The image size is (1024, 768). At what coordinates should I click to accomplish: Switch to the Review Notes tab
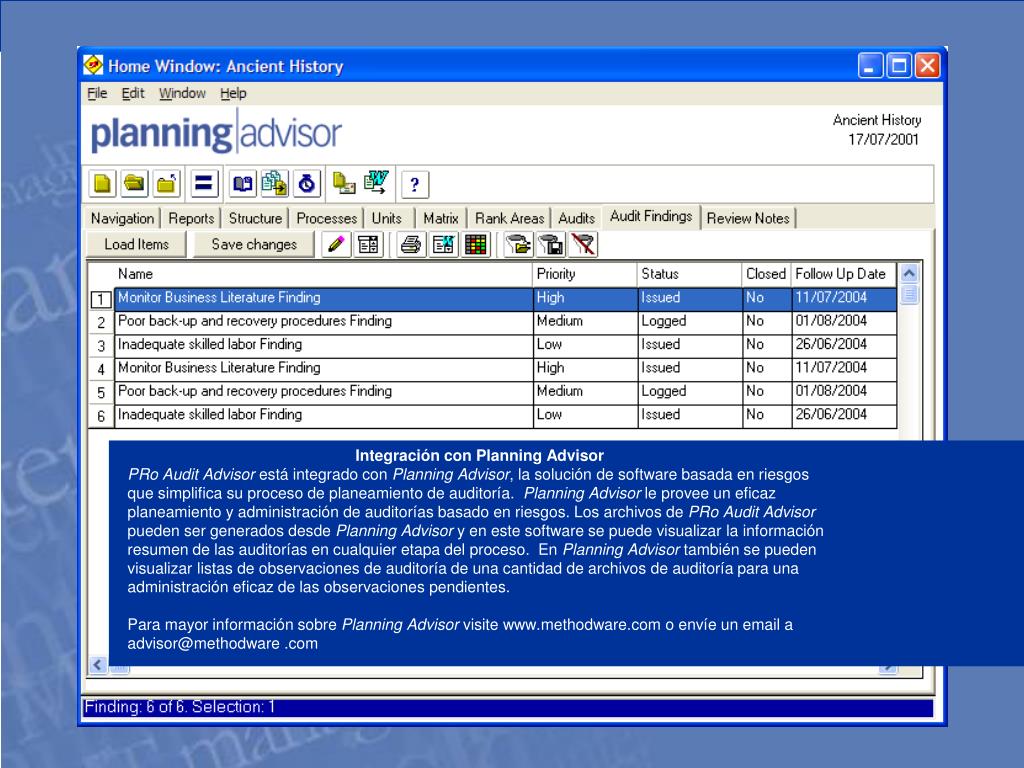click(748, 218)
